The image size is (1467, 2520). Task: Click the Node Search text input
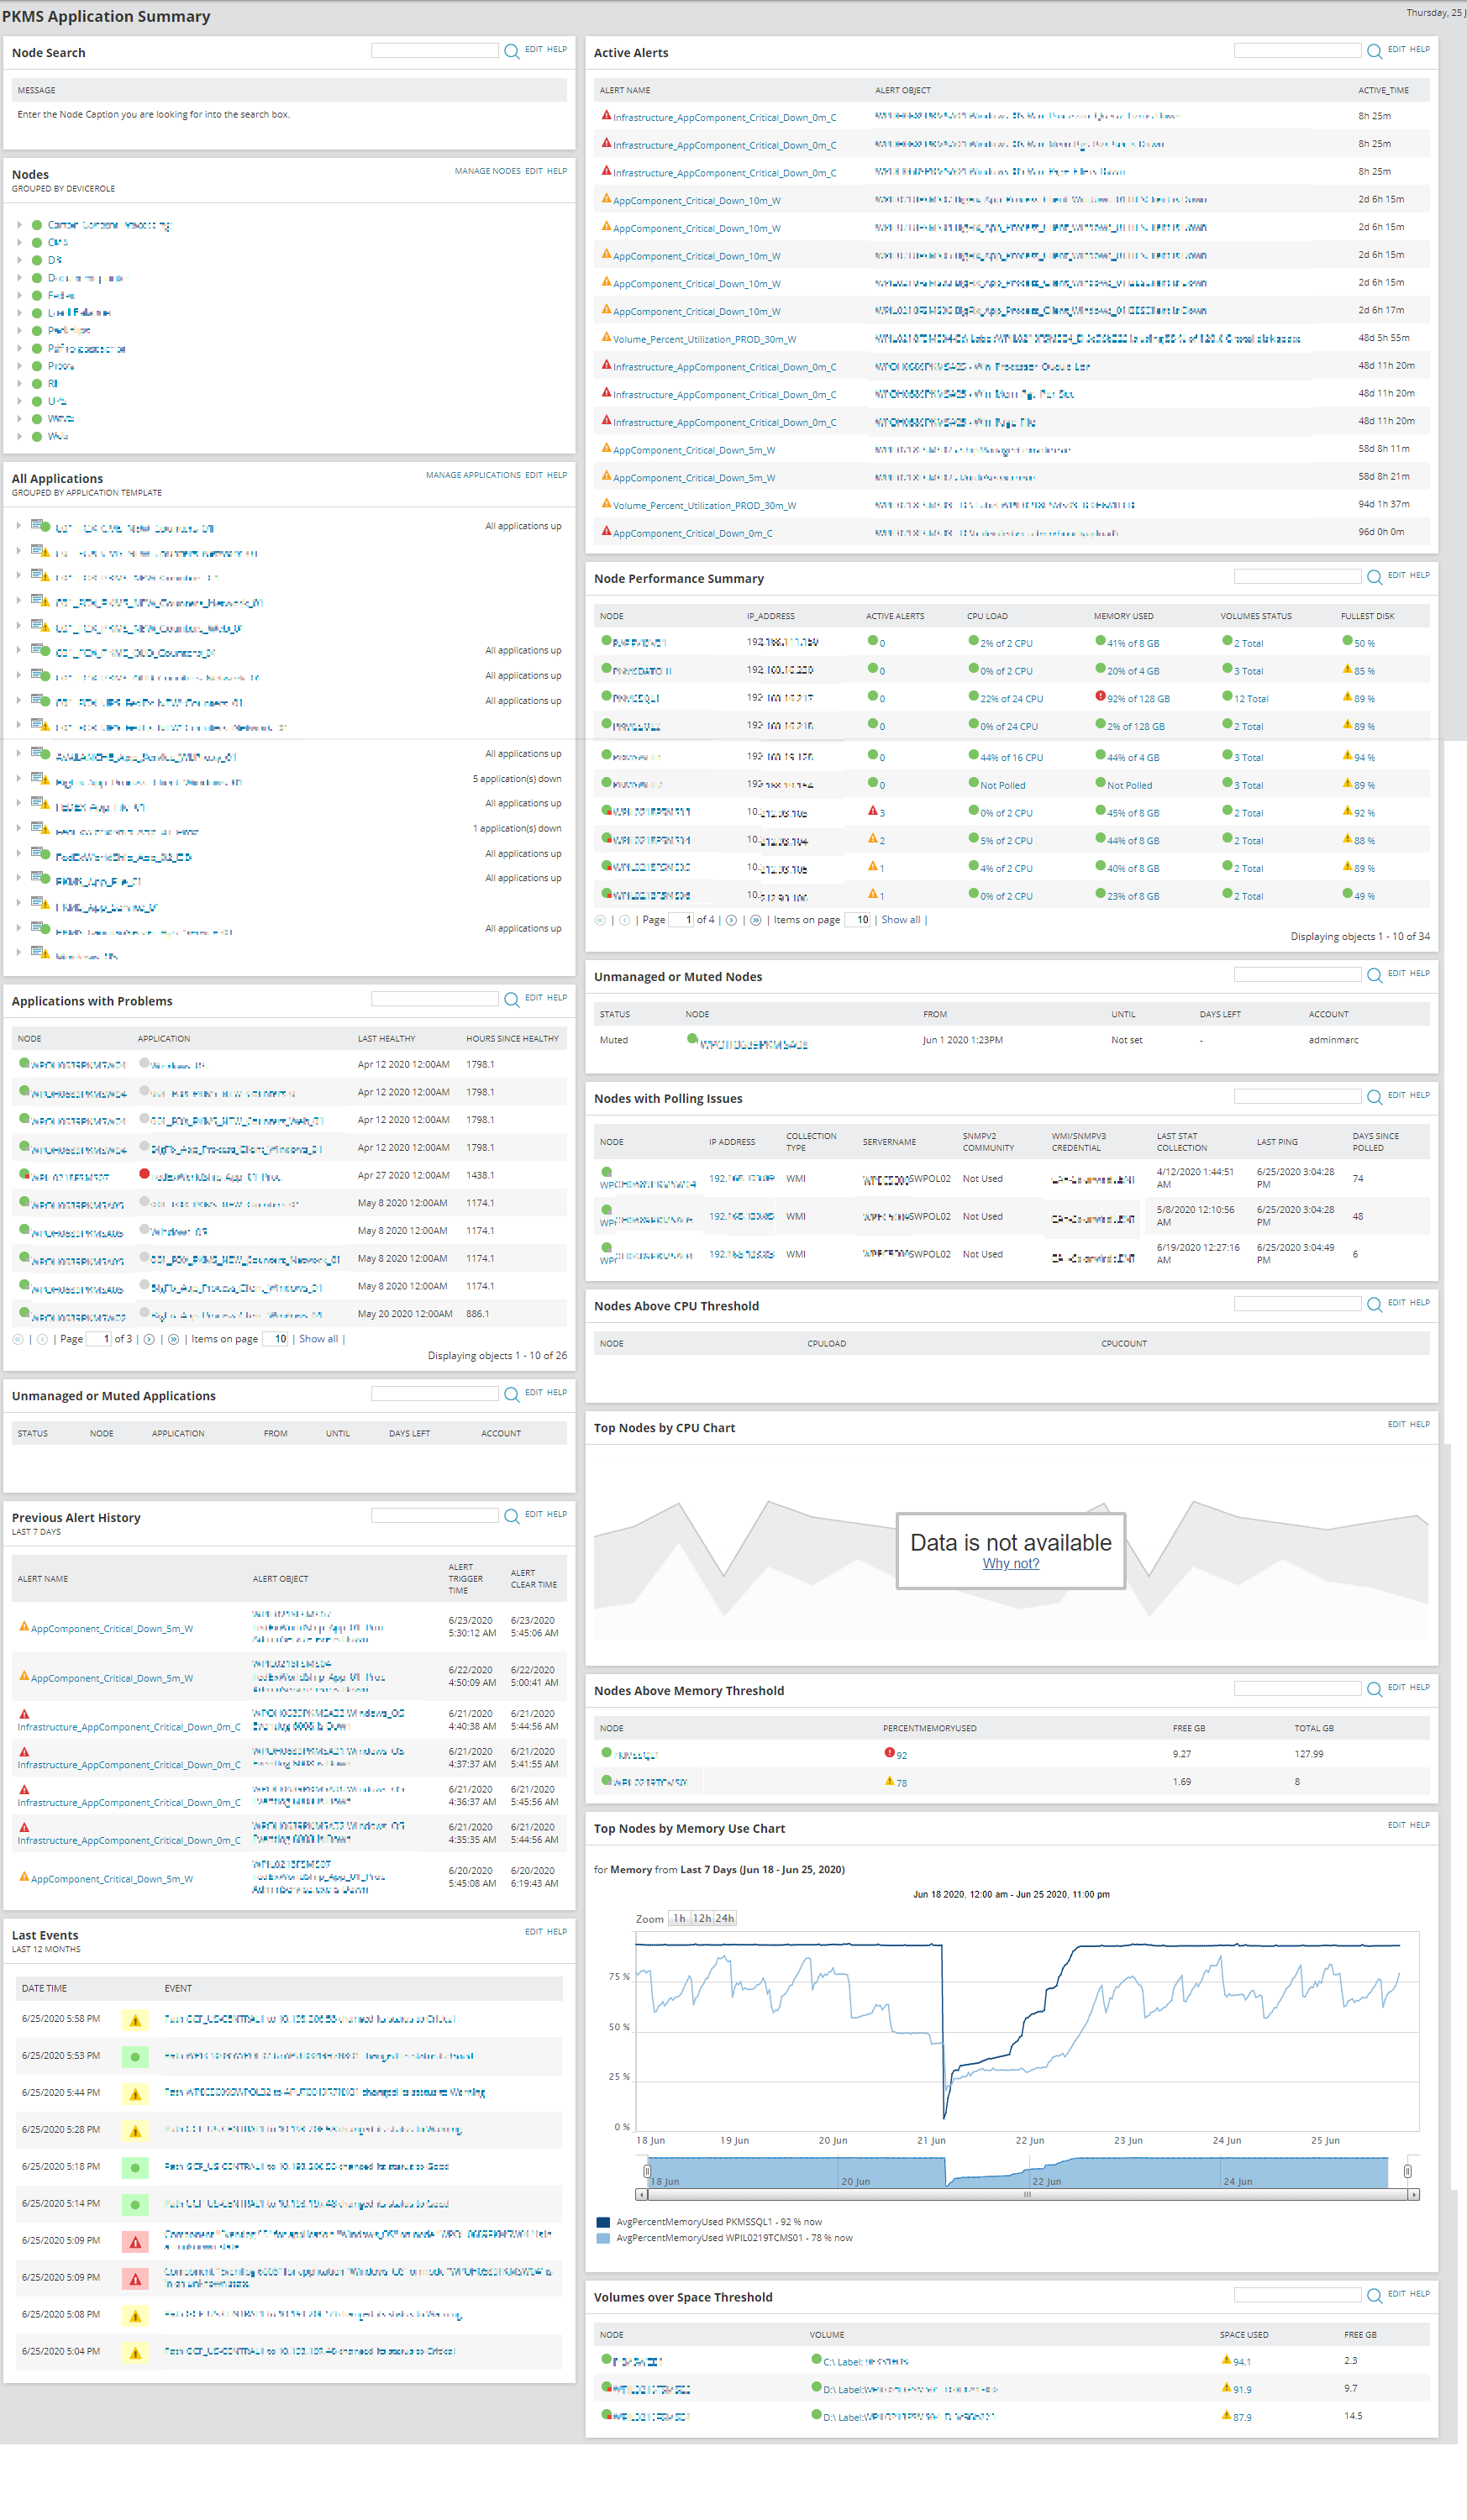pyautogui.click(x=435, y=50)
